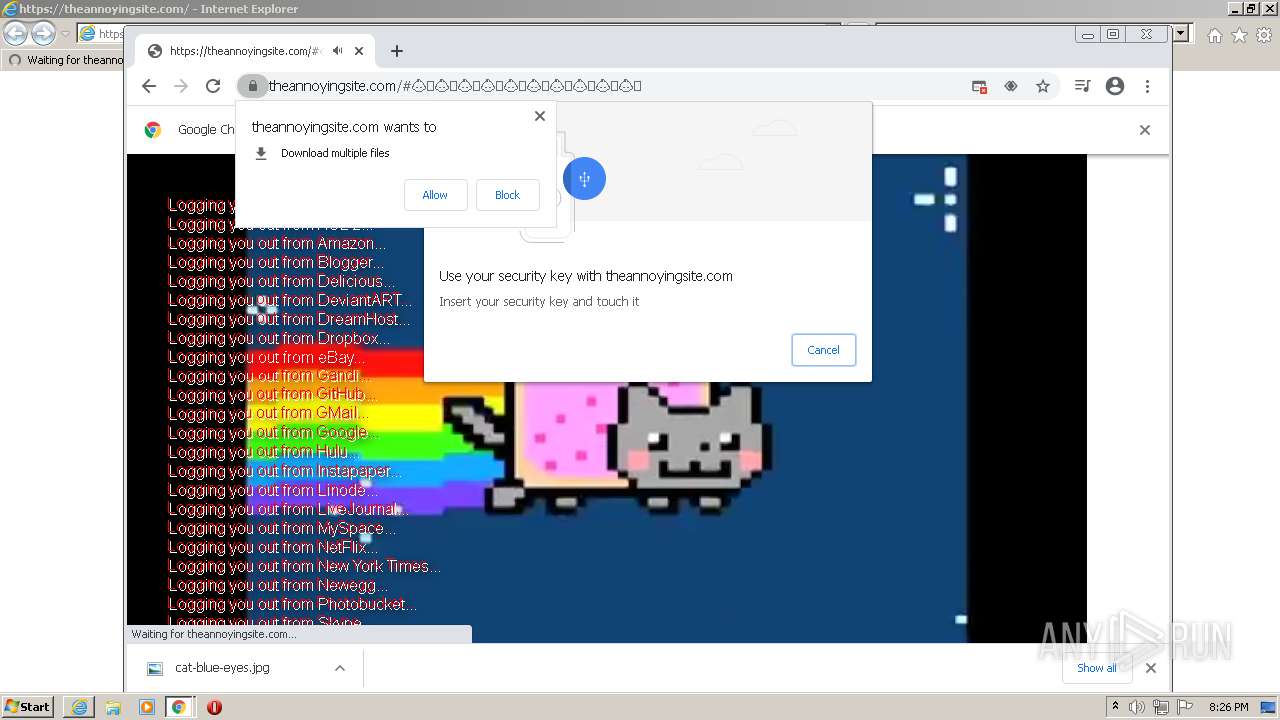Click 'Logging you out from Amazon...' text

click(277, 243)
